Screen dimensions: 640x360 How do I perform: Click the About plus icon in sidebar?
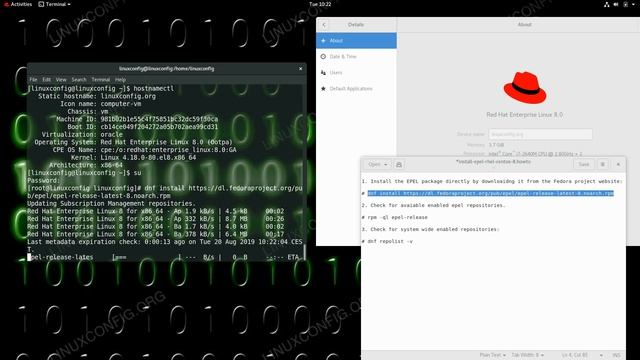[323, 40]
